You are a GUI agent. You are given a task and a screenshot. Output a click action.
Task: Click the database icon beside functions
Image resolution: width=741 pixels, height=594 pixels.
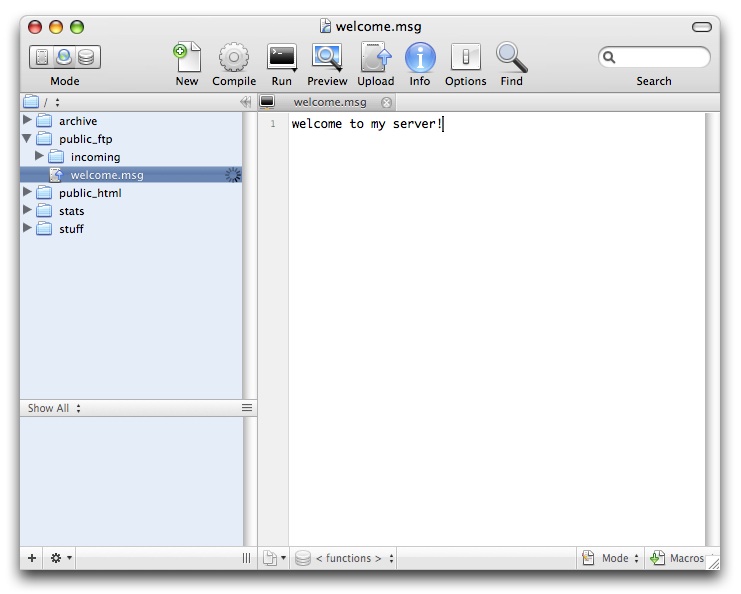(302, 558)
